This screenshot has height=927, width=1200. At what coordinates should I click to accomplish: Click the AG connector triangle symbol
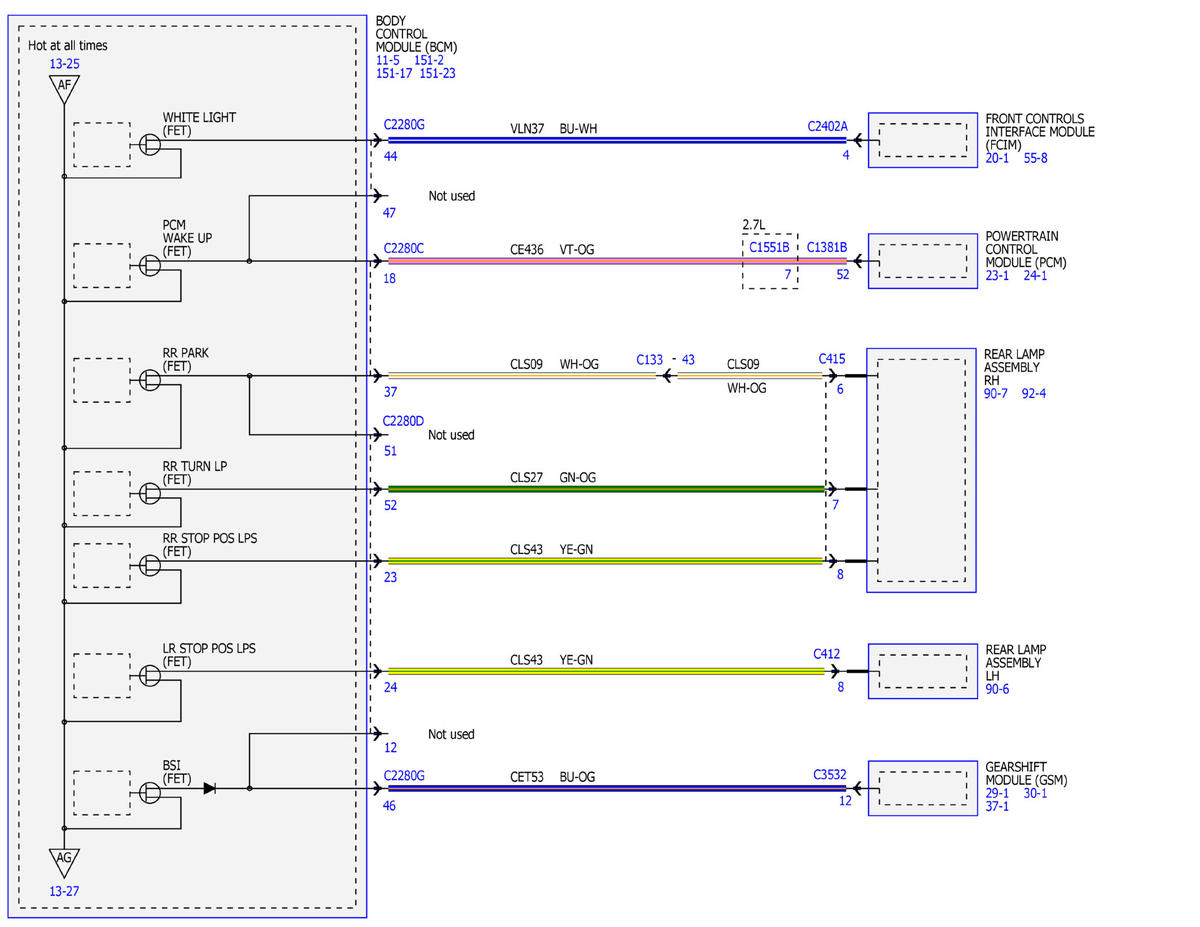64,862
